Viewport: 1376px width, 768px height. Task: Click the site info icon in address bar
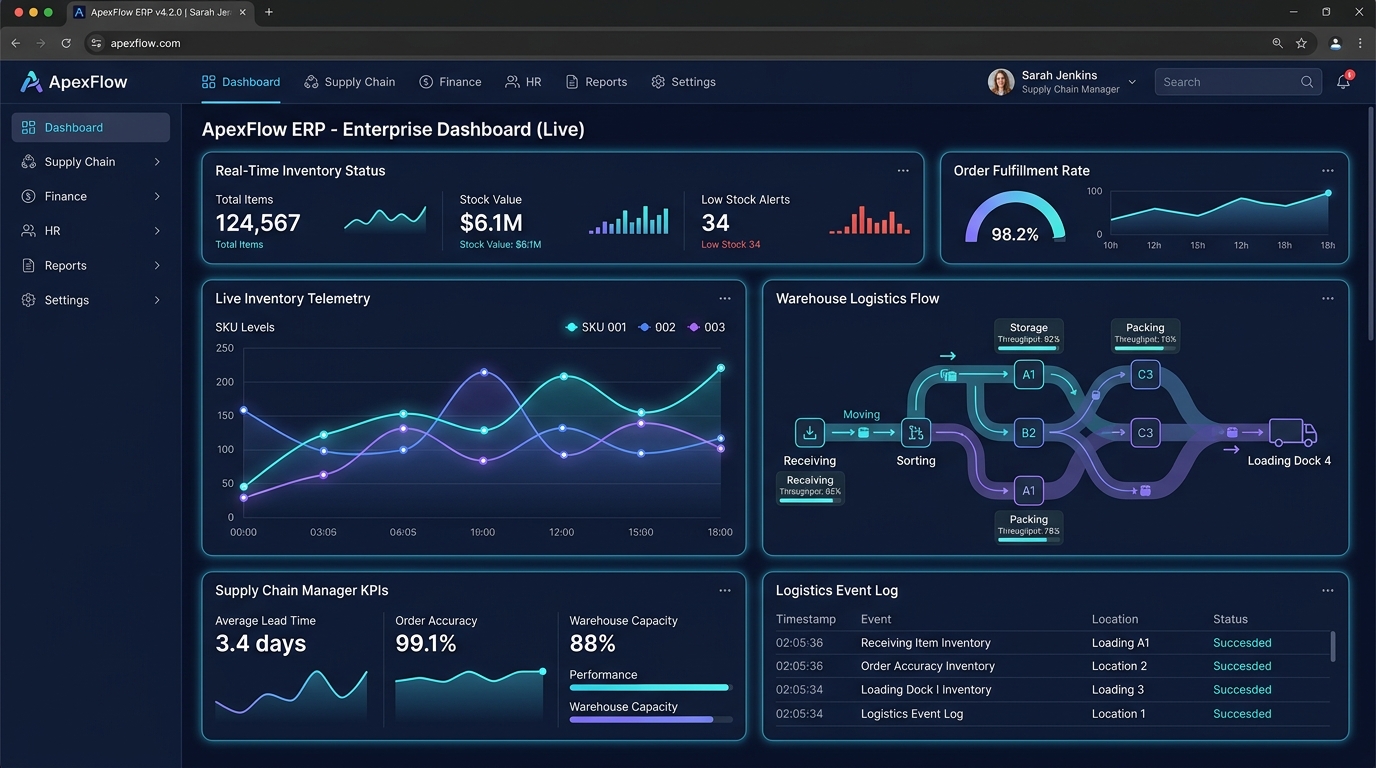click(96, 43)
